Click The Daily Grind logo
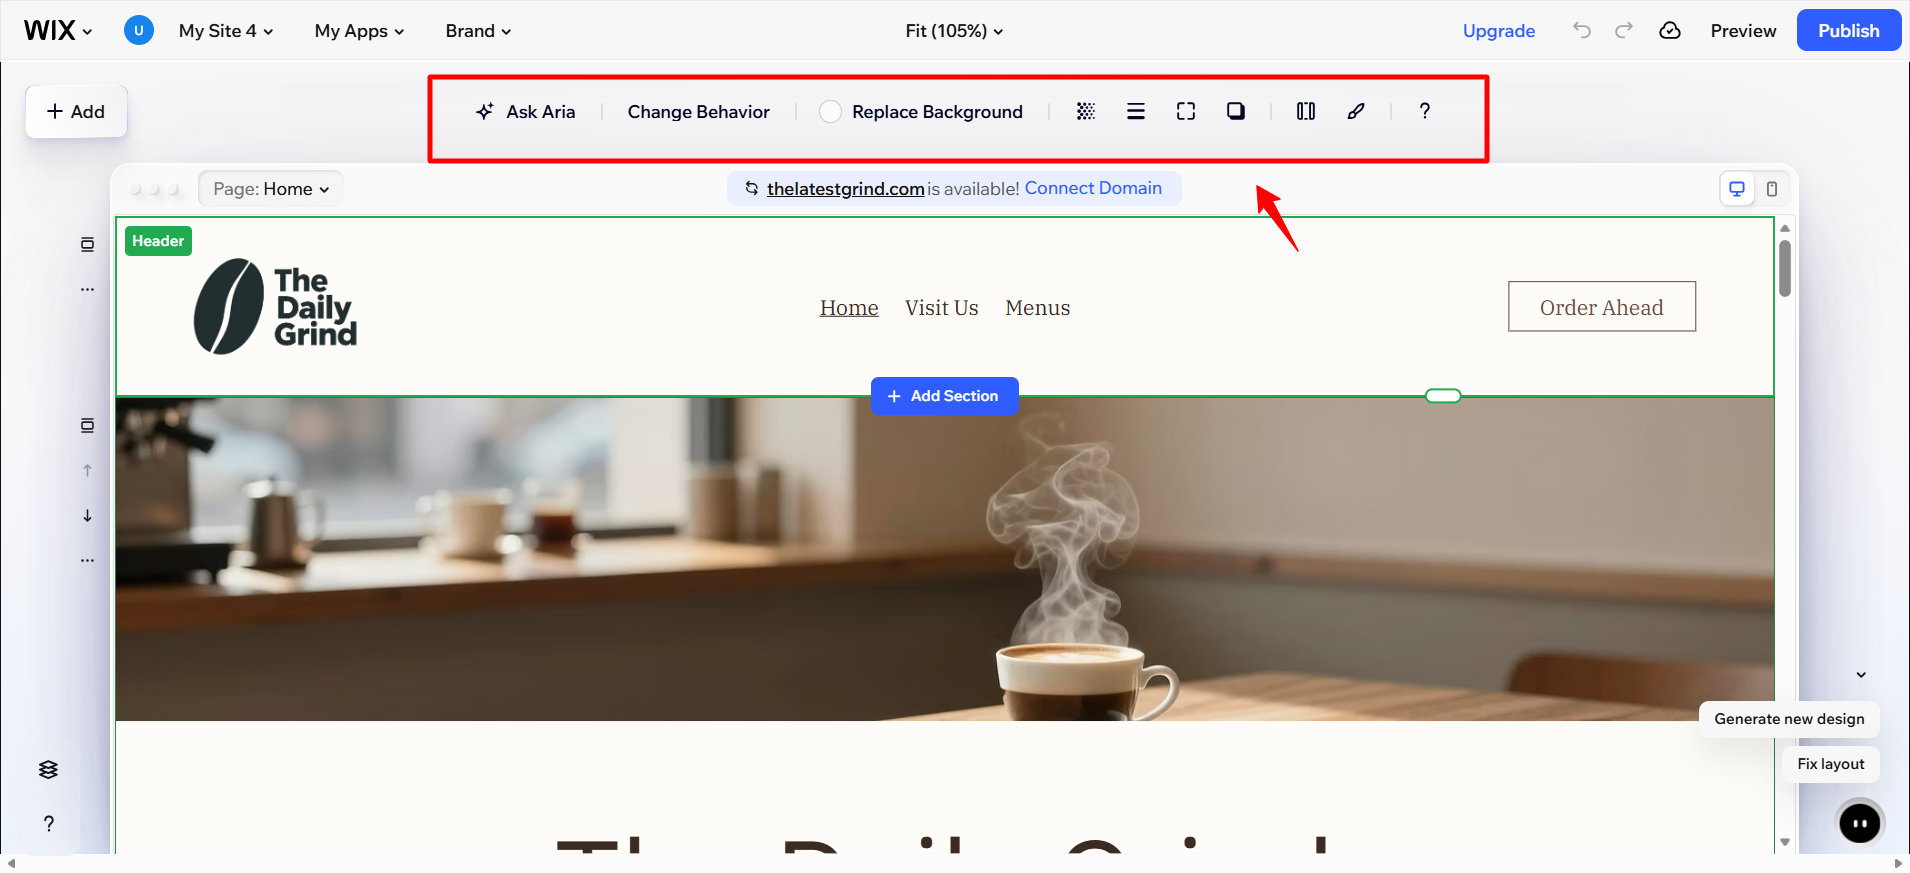The image size is (1910, 873). coord(275,306)
